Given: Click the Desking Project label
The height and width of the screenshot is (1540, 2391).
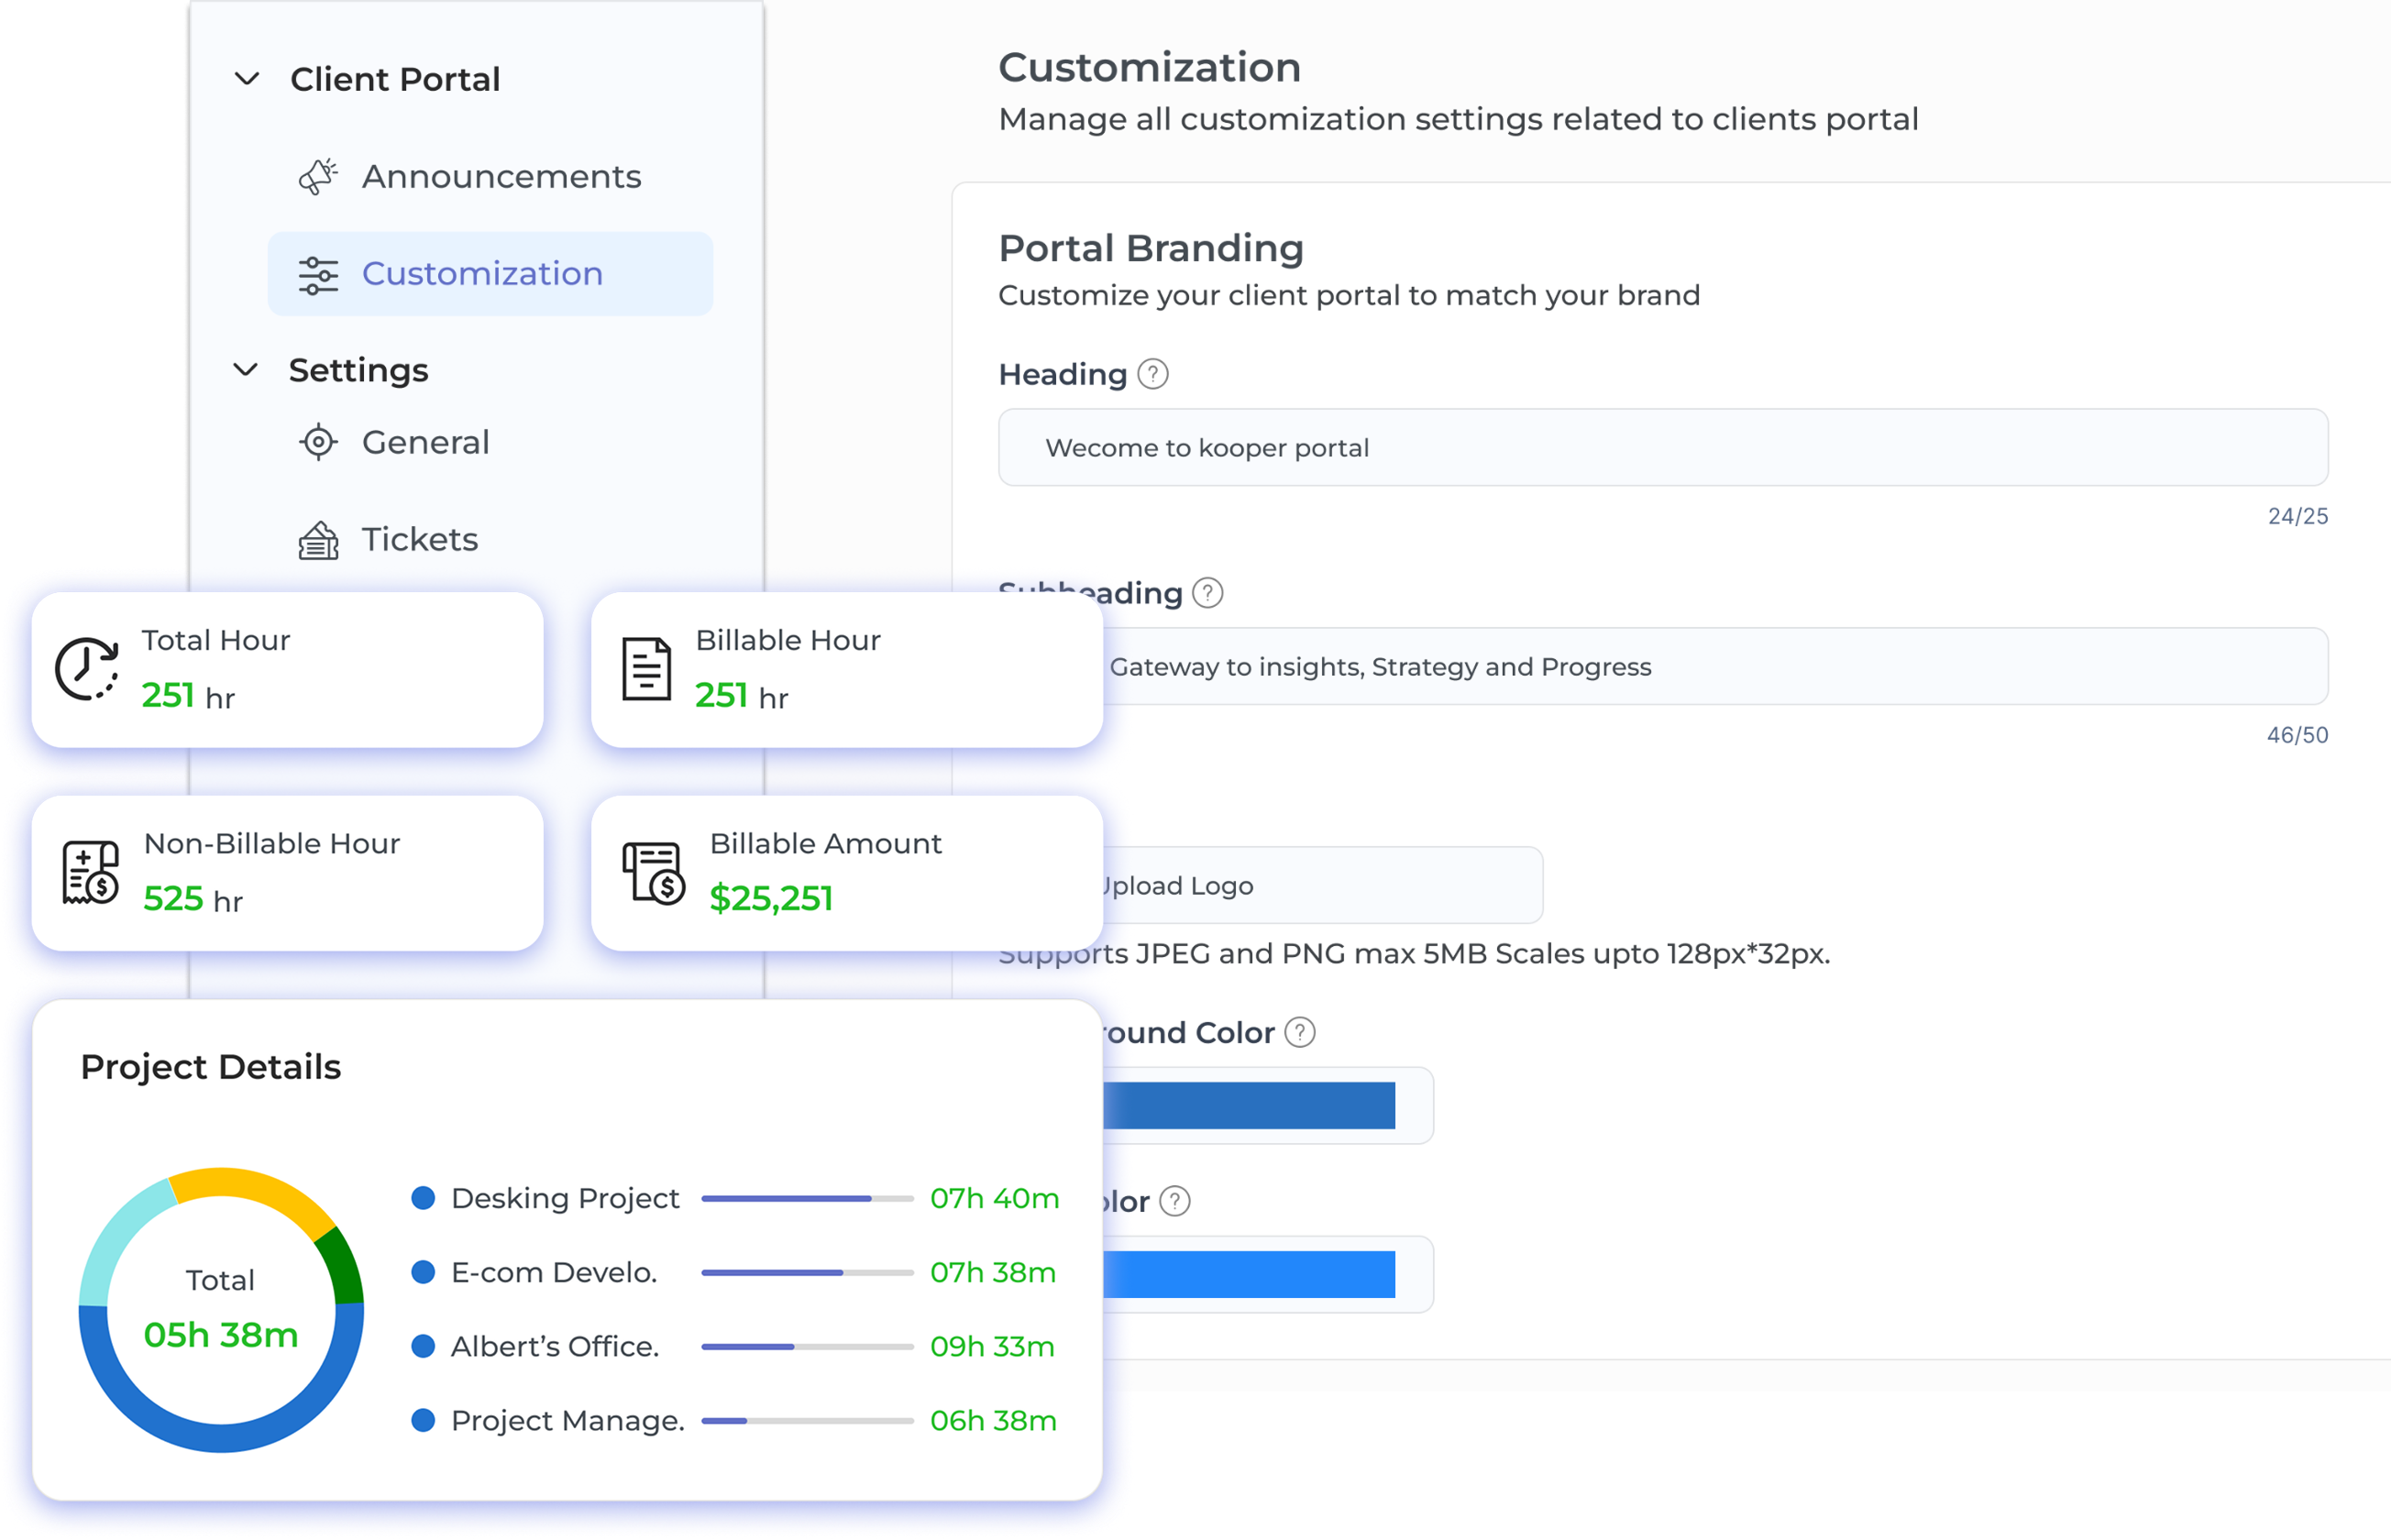Looking at the screenshot, I should (x=565, y=1198).
